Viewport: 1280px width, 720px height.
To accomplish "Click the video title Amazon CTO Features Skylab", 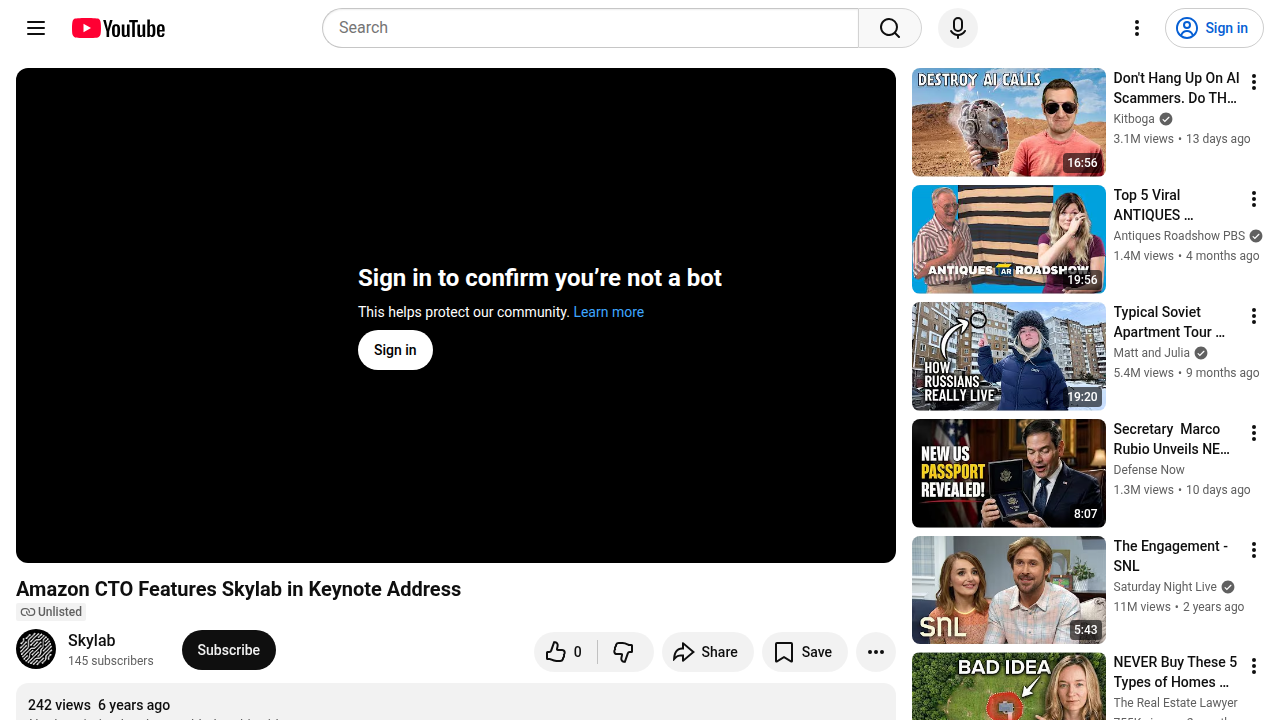I will coord(239,589).
